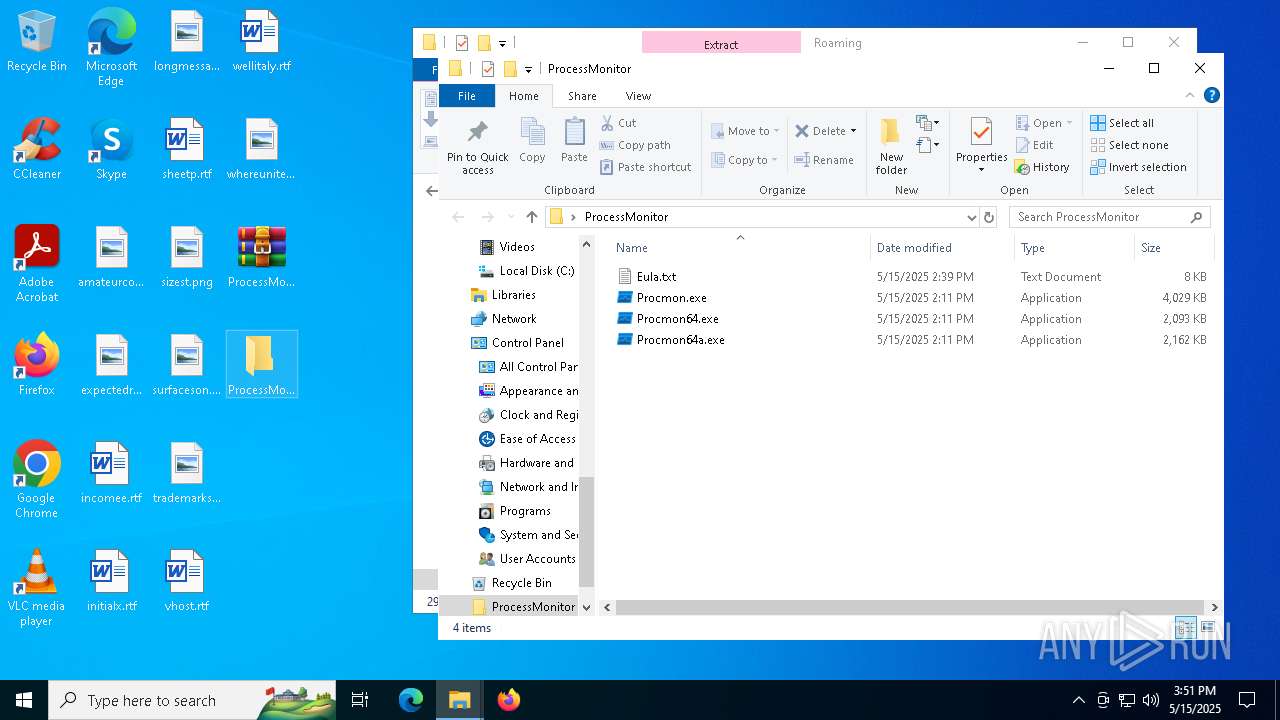Open the recent locations dropdown arrow
This screenshot has height=720, width=1280.
point(511,217)
